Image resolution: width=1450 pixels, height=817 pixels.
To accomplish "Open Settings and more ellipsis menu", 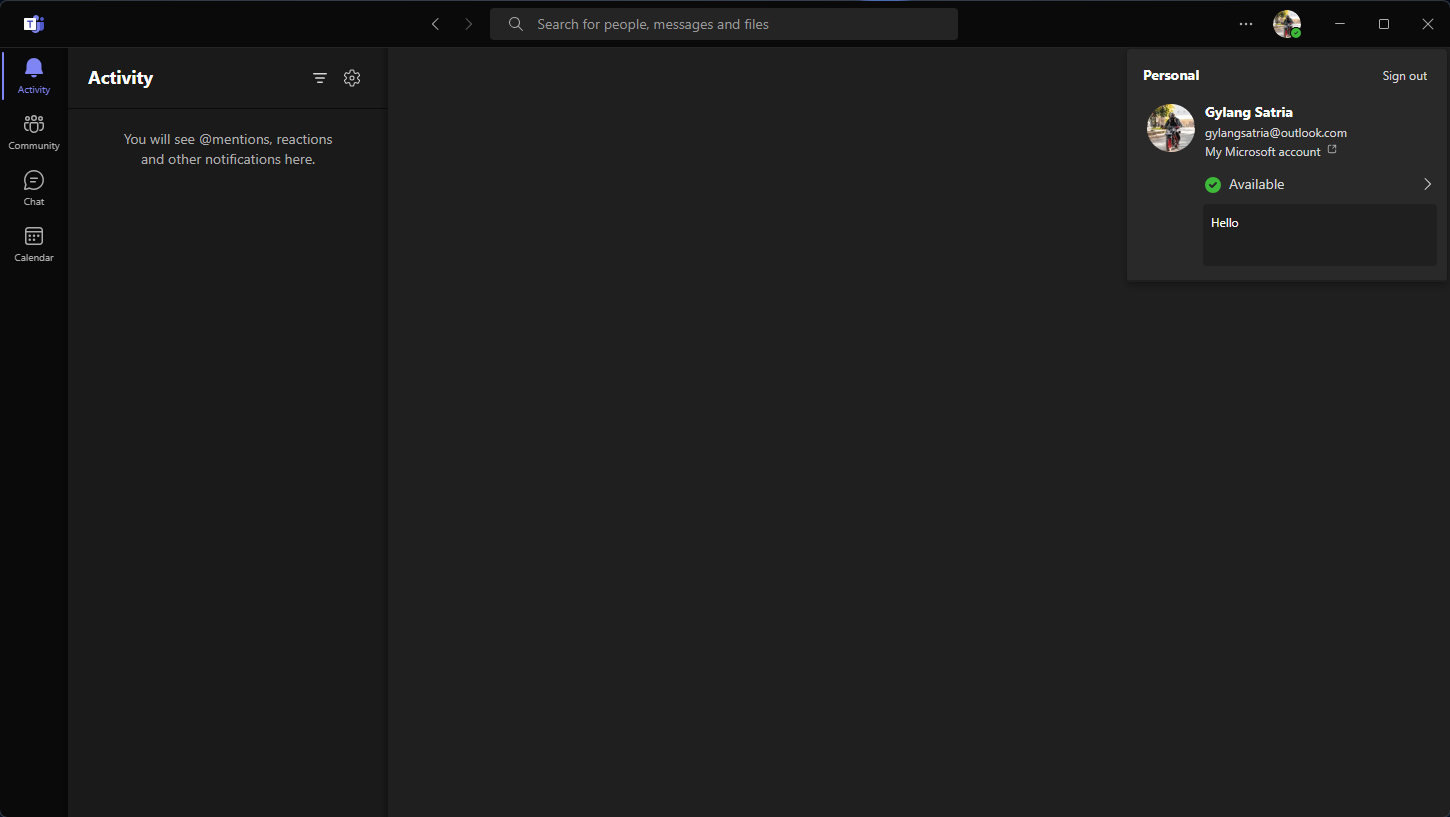I will click(x=1246, y=24).
